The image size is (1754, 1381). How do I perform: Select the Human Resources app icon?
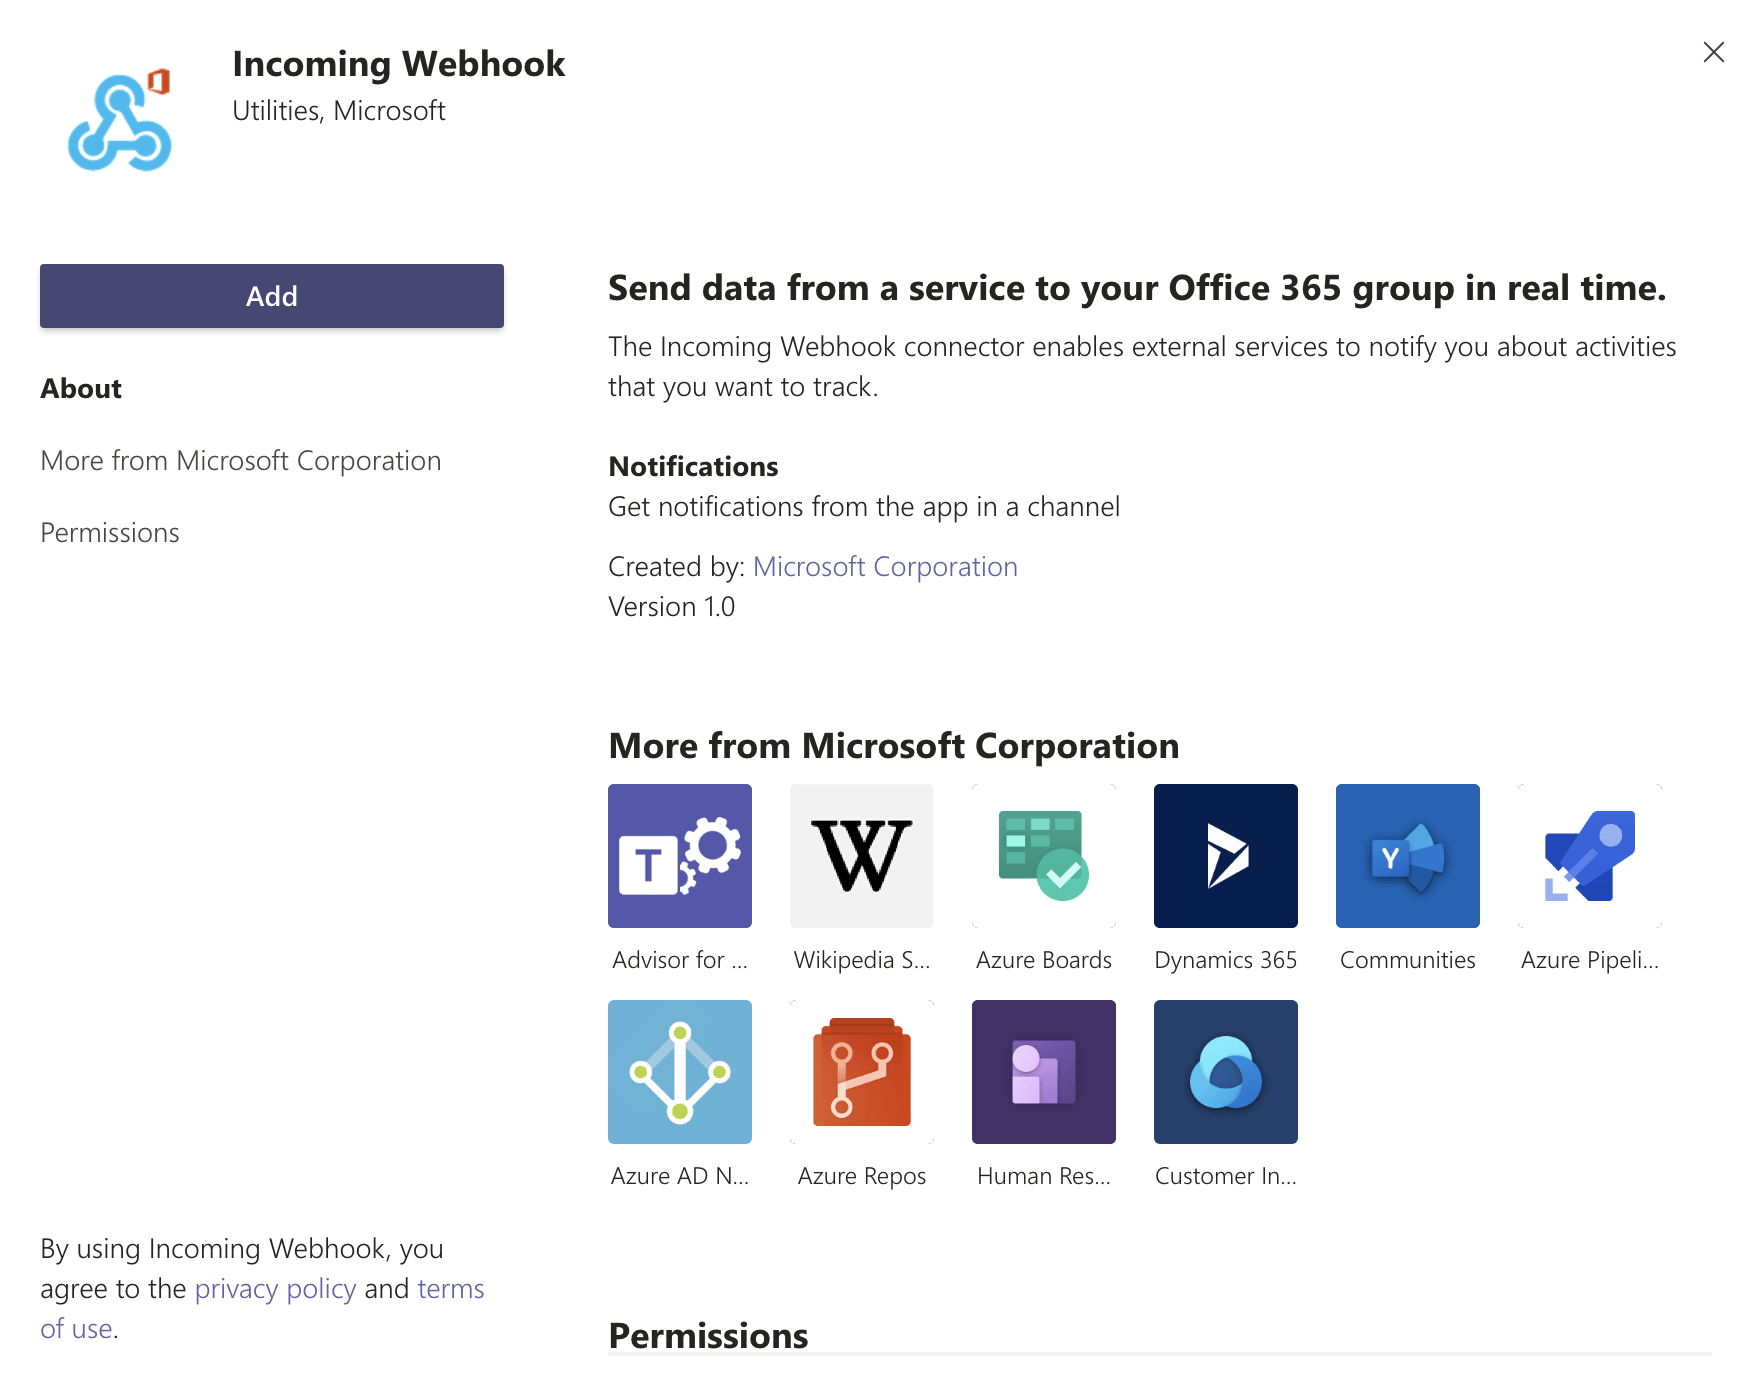[x=1044, y=1072]
